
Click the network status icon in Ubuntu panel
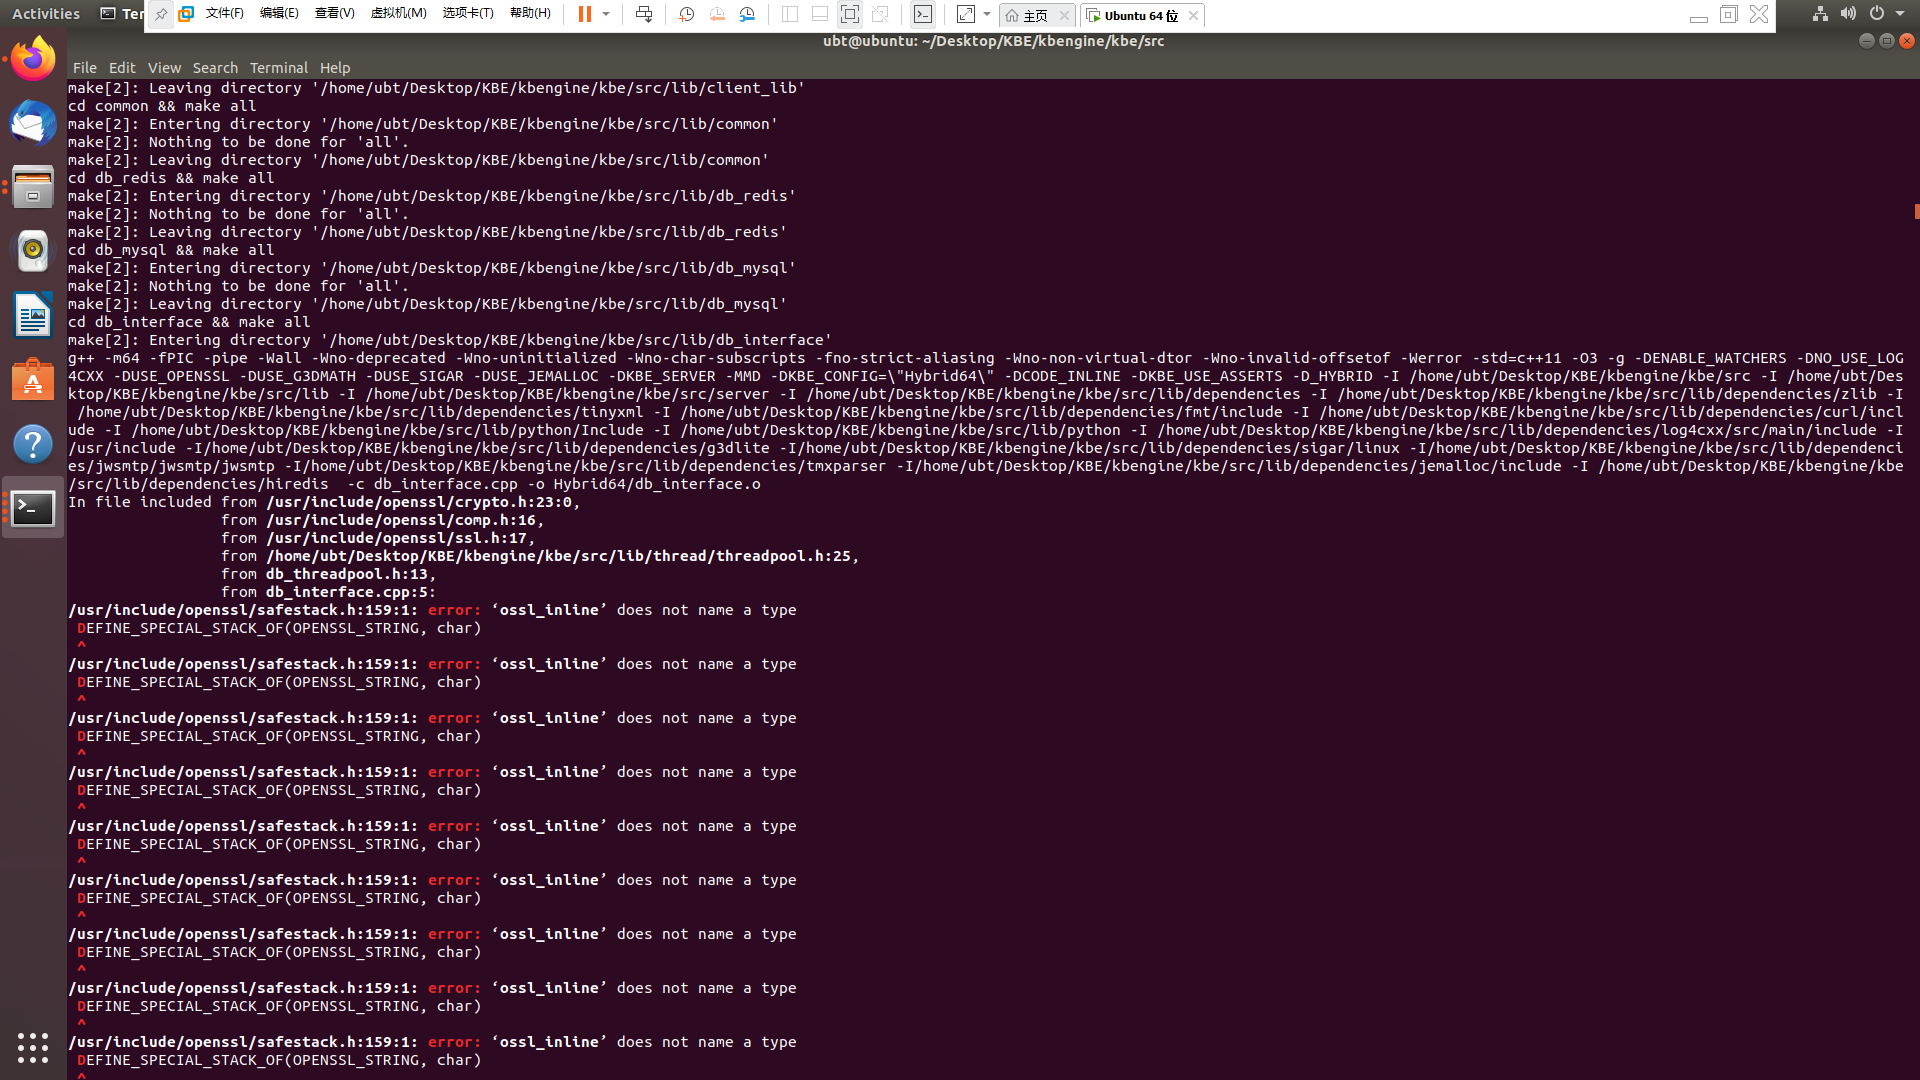coord(1819,13)
